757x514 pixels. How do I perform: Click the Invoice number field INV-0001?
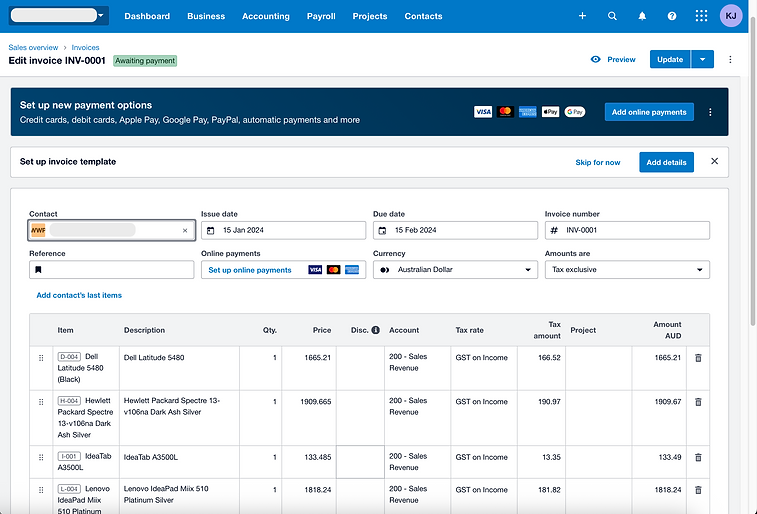coord(627,230)
